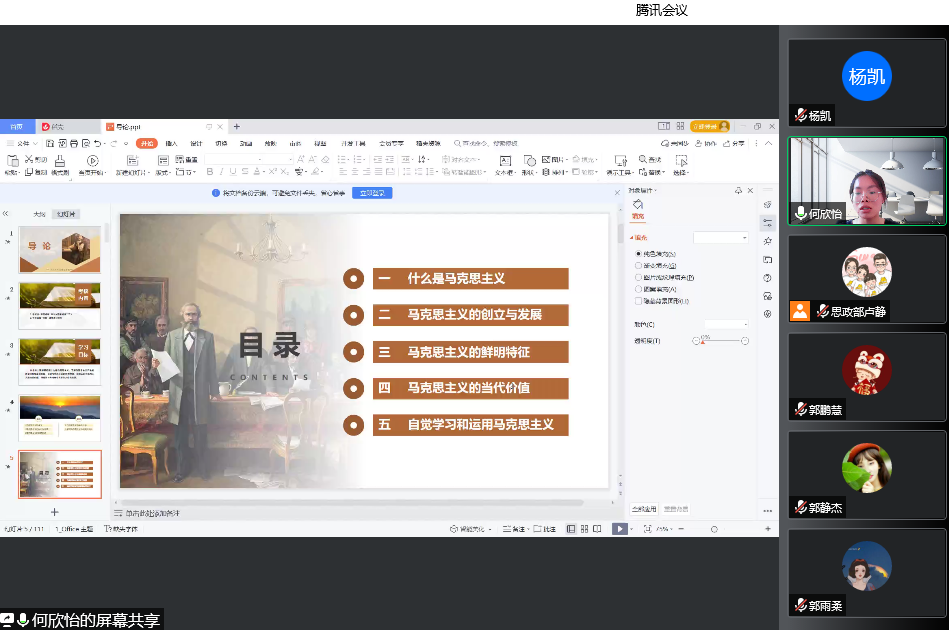Click the increase font size icon

pos(301,159)
